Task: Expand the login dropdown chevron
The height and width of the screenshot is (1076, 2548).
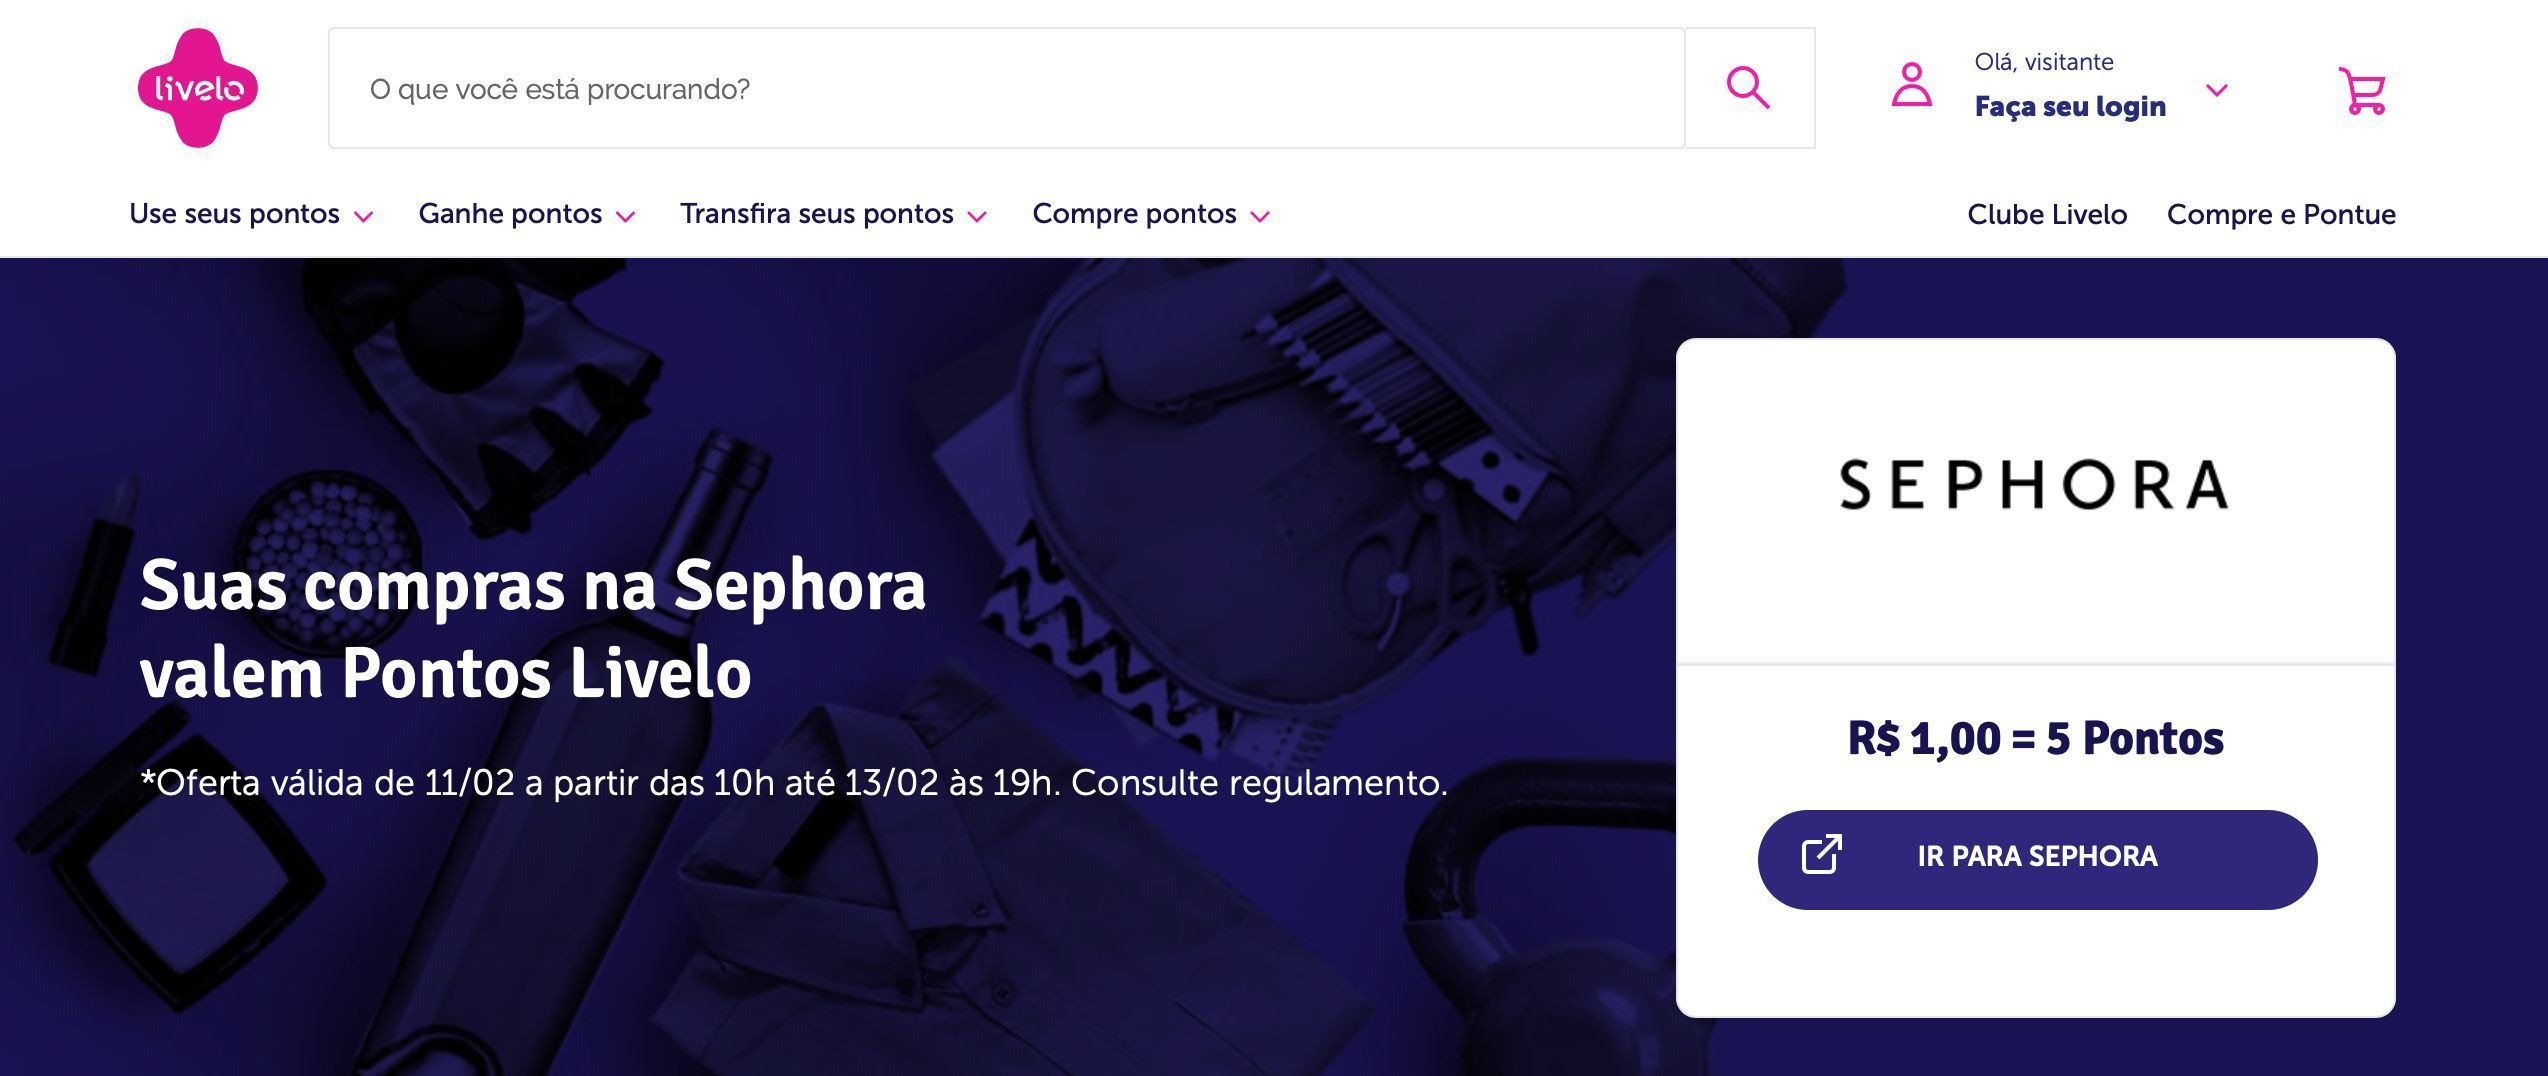Action: click(2217, 90)
